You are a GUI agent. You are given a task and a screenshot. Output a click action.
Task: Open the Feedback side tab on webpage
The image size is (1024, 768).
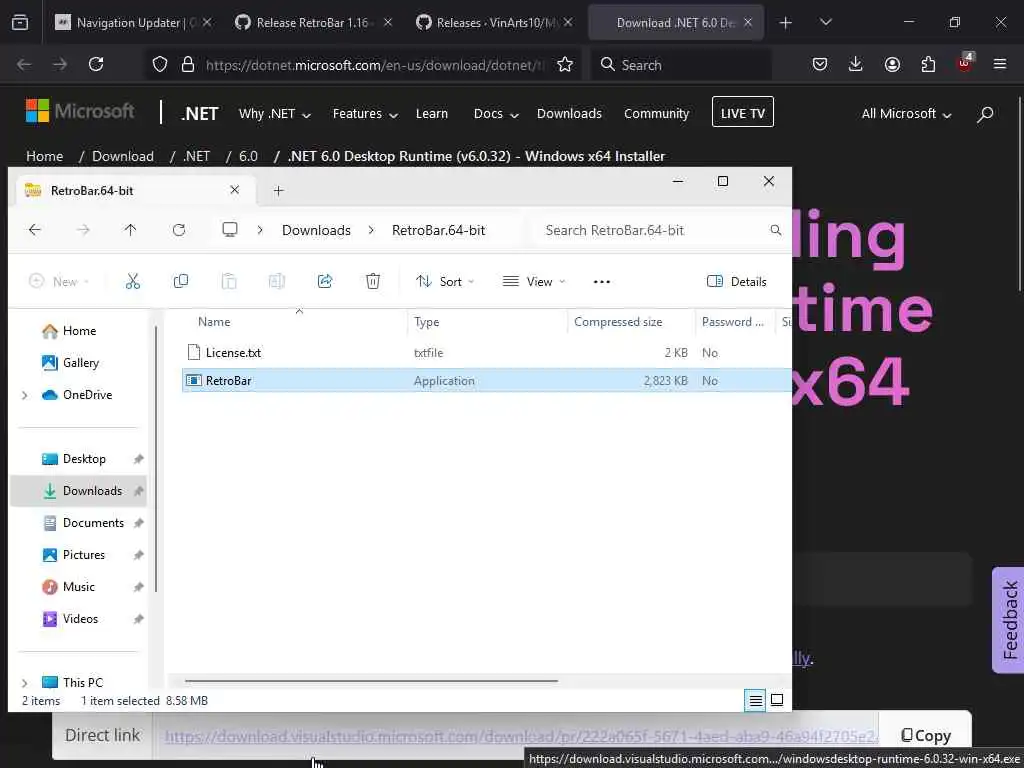point(1010,620)
